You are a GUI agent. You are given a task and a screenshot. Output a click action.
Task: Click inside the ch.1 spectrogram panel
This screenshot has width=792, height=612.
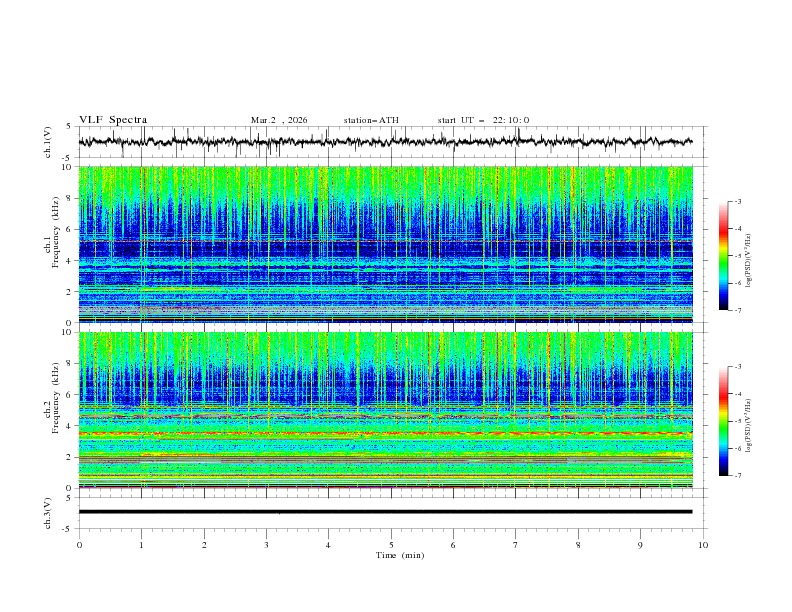point(385,244)
